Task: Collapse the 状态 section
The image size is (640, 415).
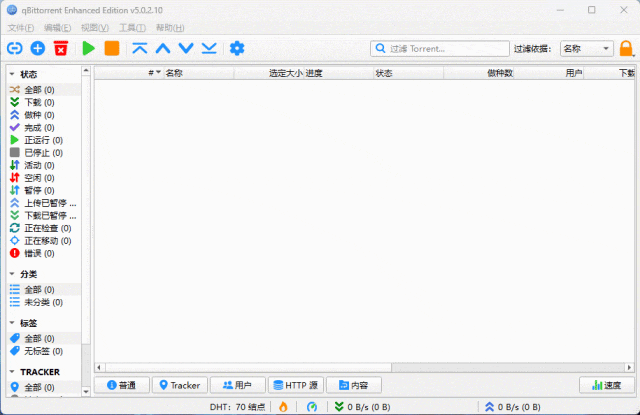Action: 12,74
